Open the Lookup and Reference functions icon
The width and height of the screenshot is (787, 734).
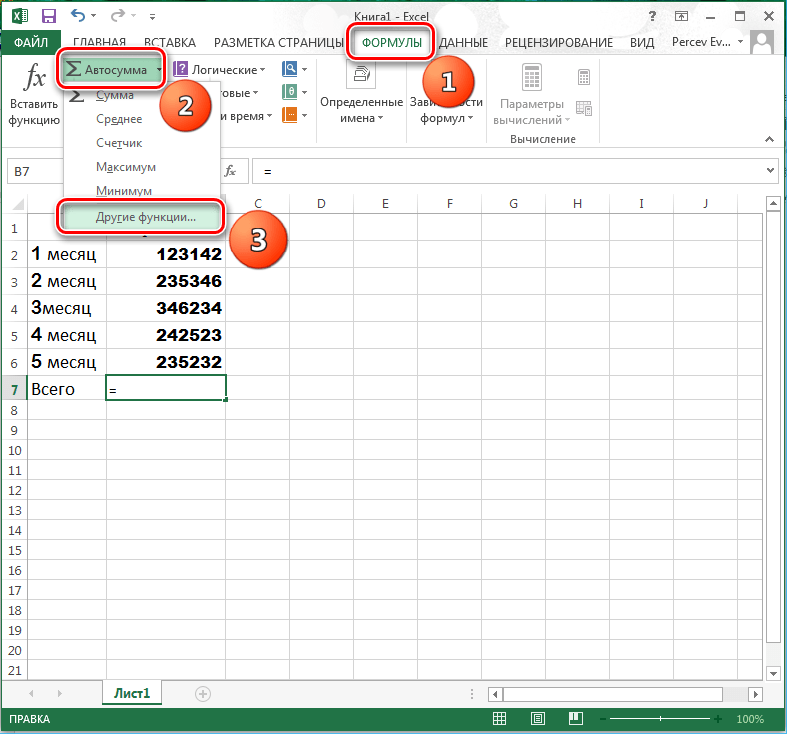click(x=290, y=69)
